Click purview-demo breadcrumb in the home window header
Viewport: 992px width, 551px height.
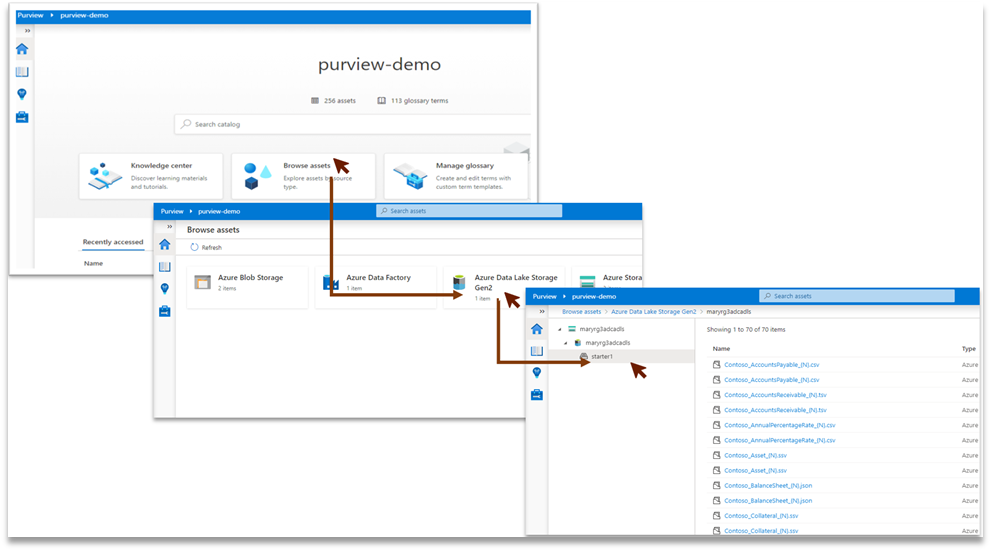pyautogui.click(x=84, y=15)
